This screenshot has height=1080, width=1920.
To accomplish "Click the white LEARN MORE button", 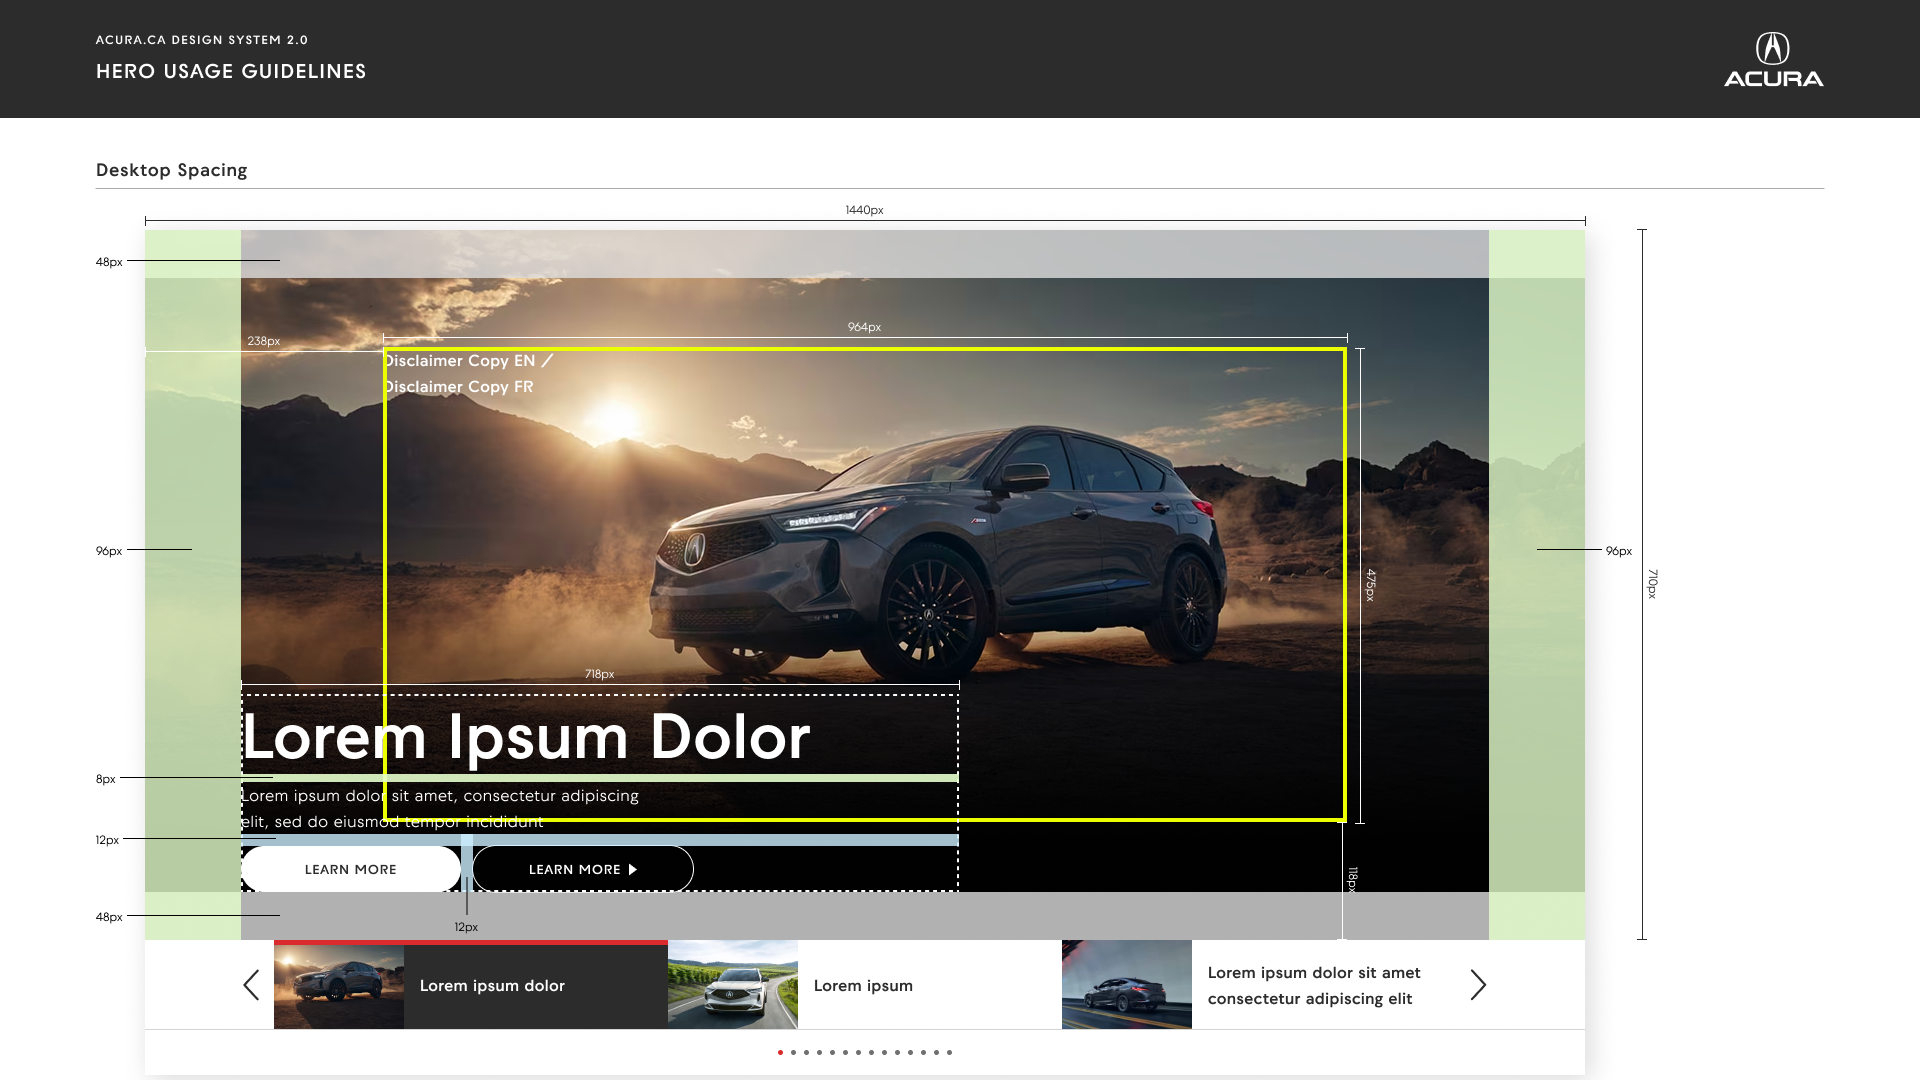I will (350, 869).
